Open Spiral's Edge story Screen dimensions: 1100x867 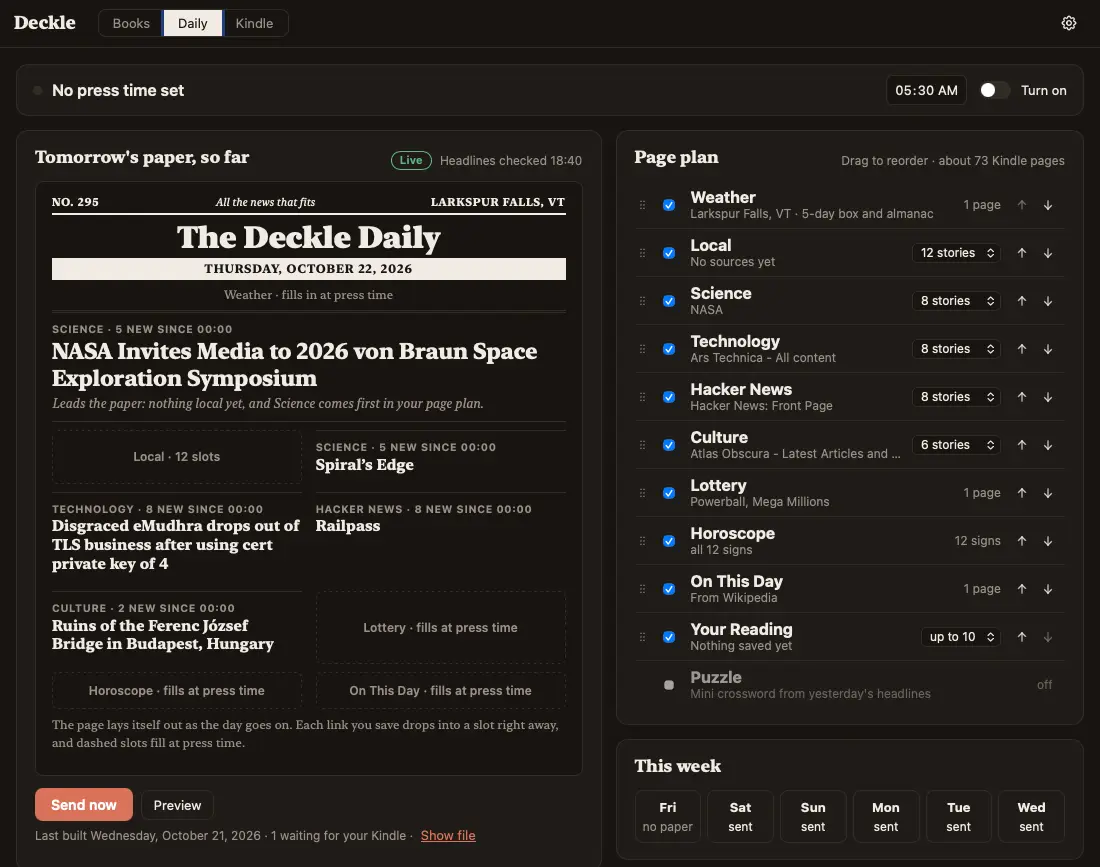coord(365,465)
